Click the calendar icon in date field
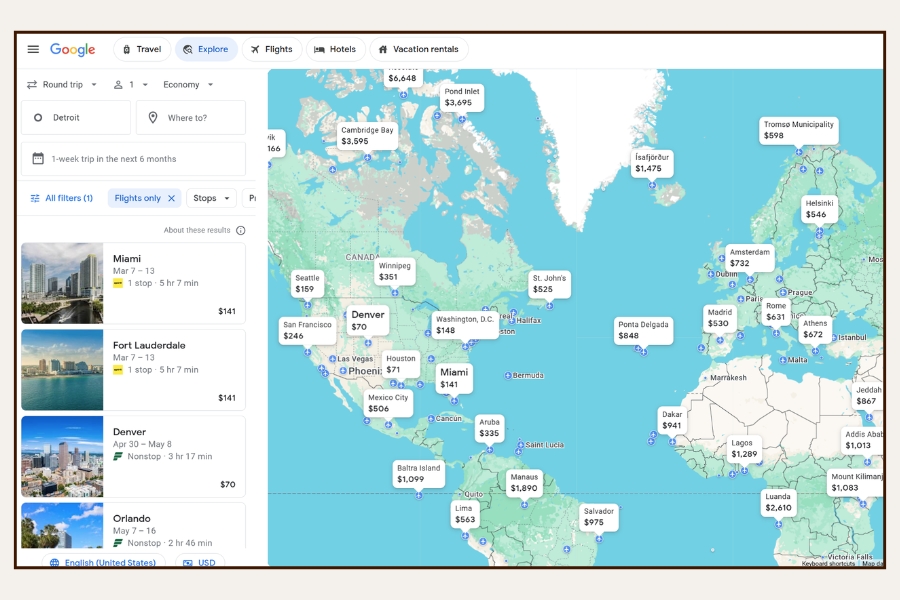The height and width of the screenshot is (600, 900). [38, 158]
